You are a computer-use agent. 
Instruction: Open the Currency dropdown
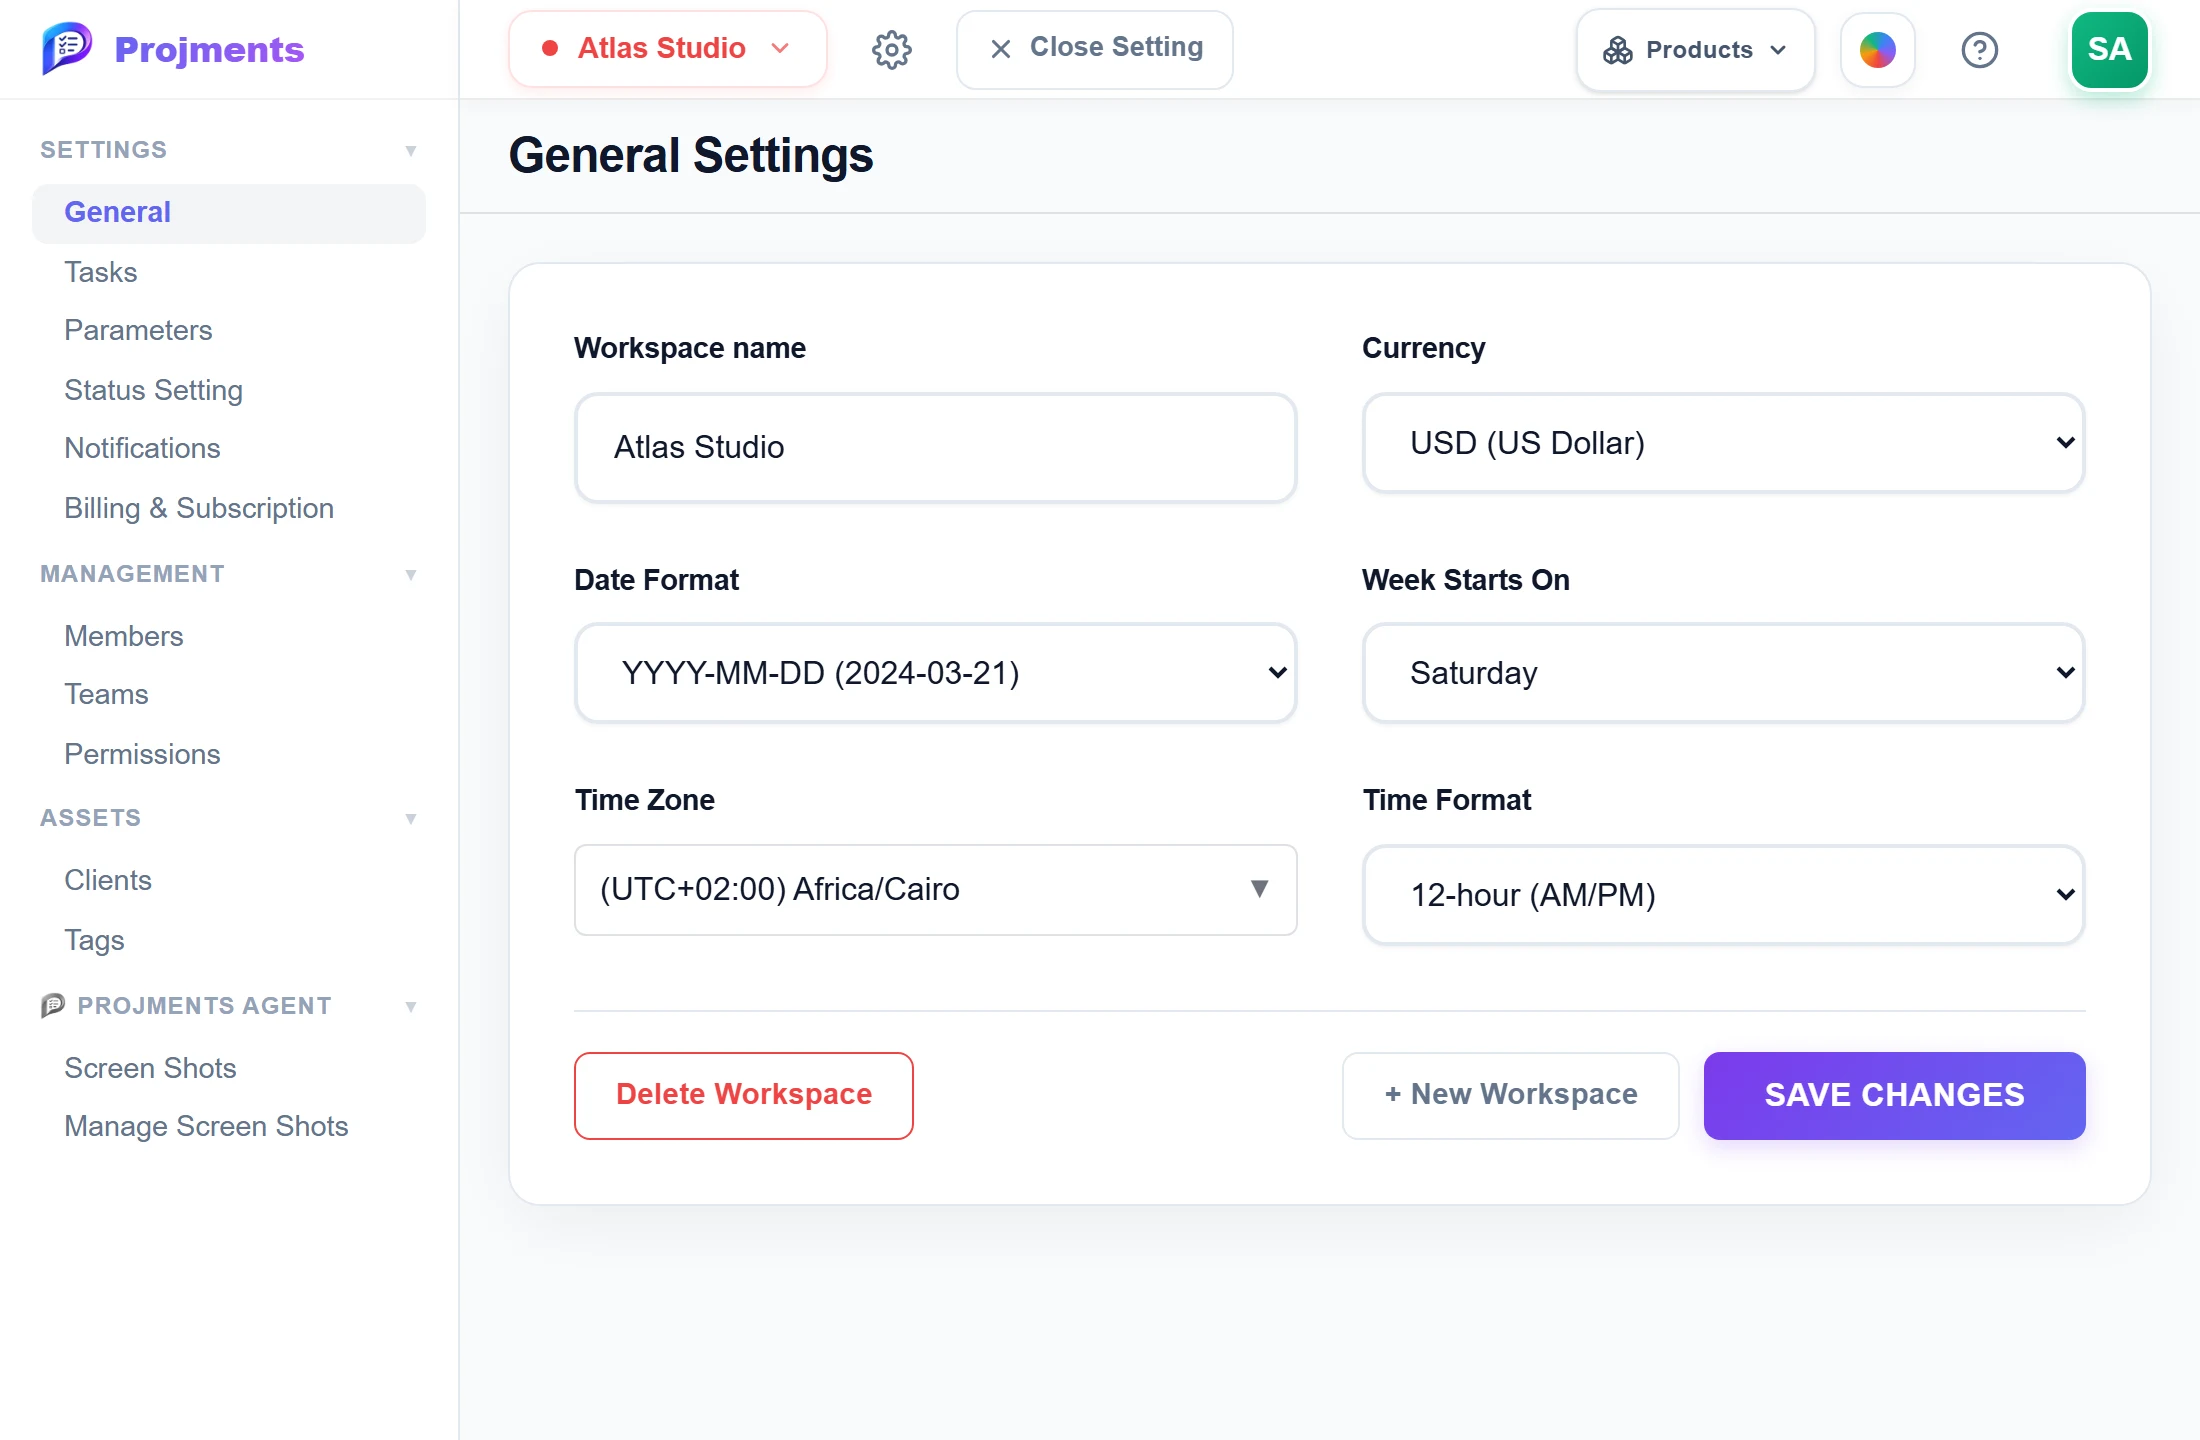(1723, 443)
